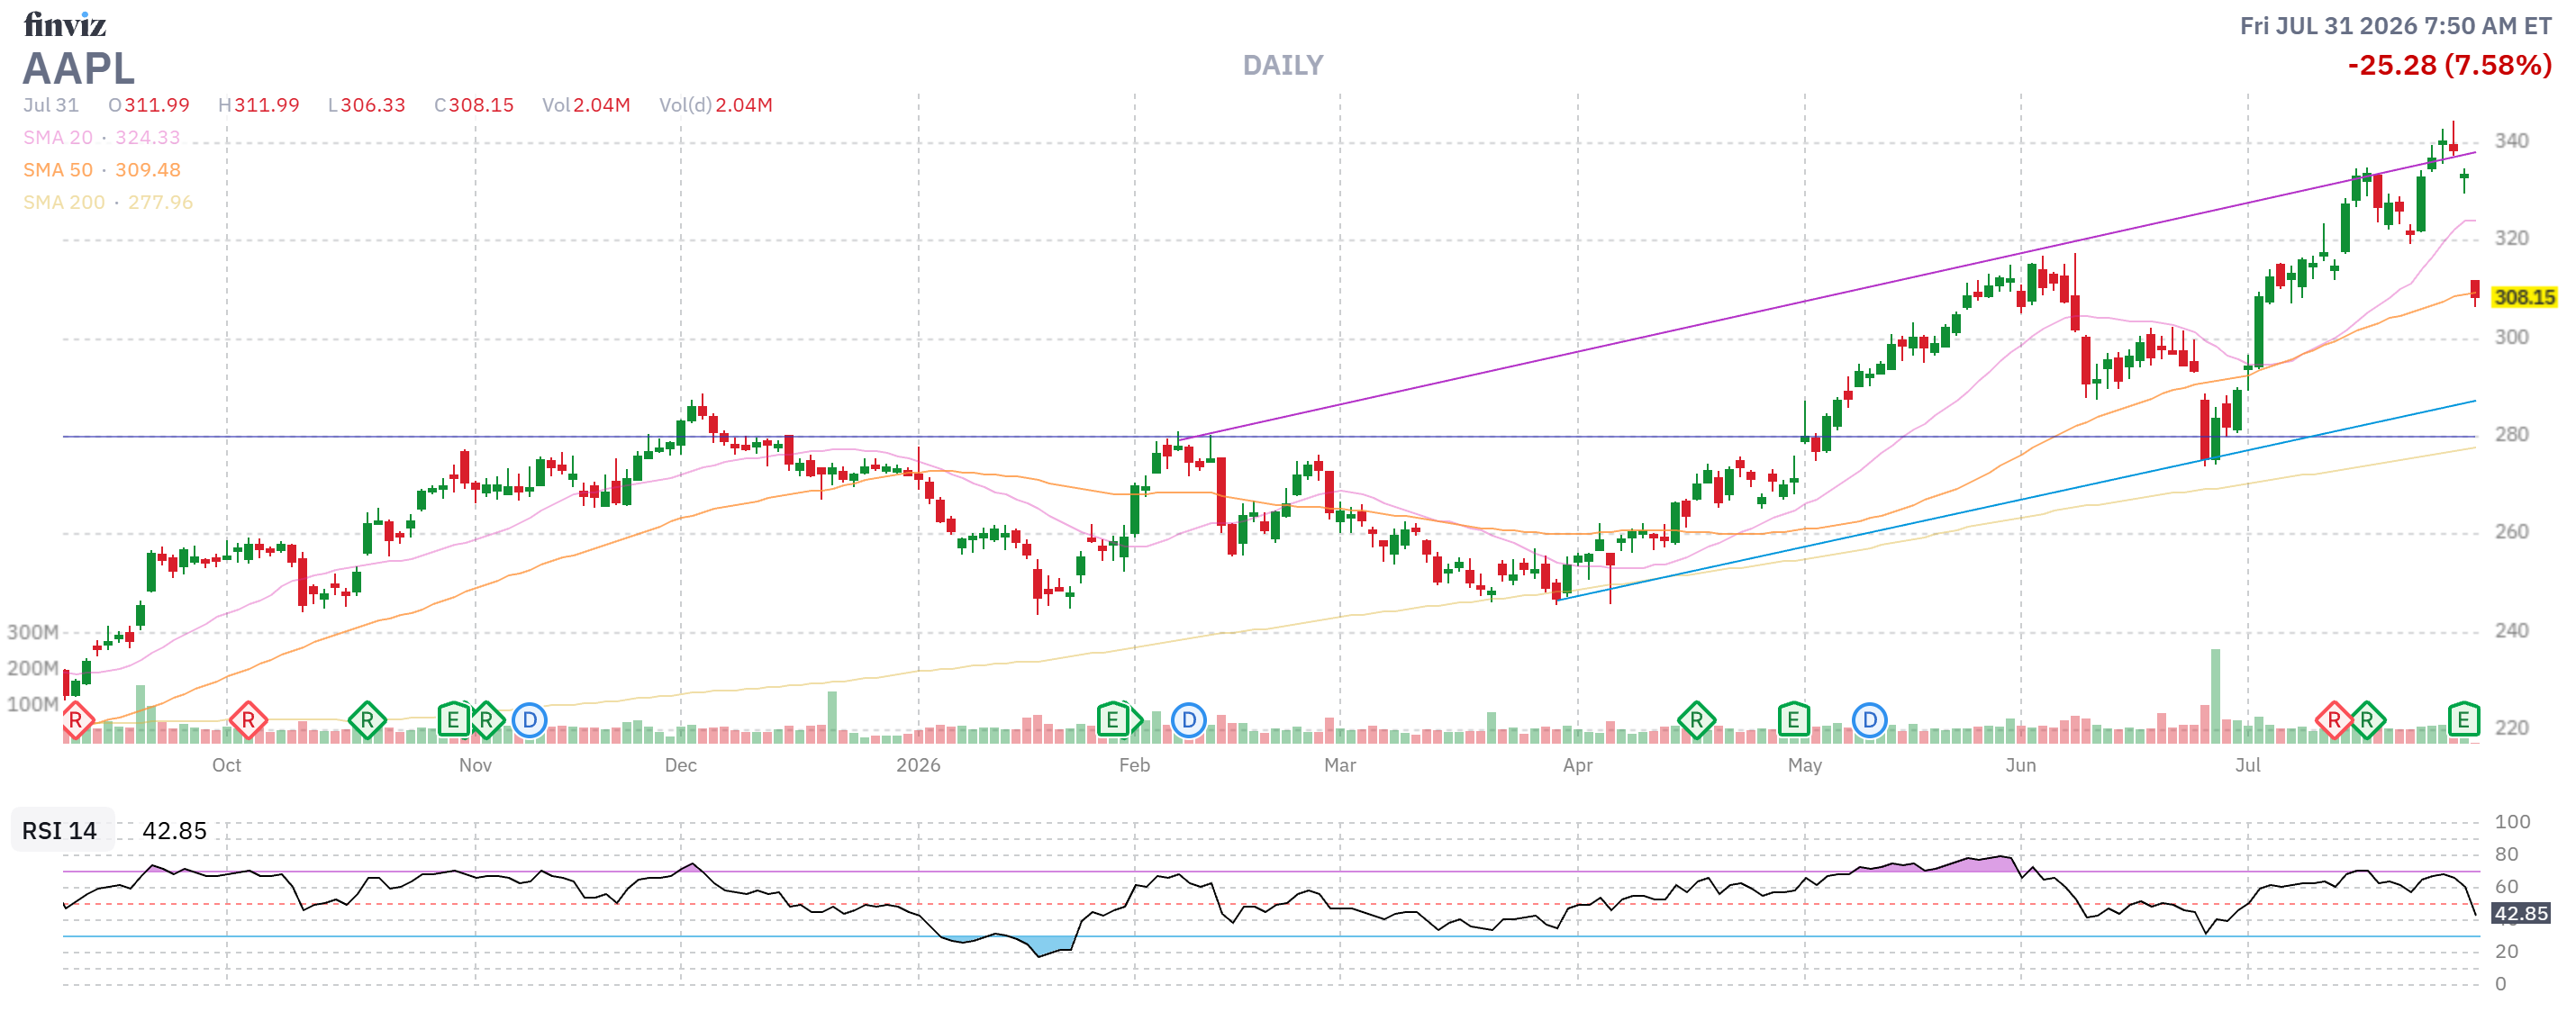This screenshot has width=2576, height=1012.
Task: Click the blue D dividend marker in May
Action: pyautogui.click(x=1869, y=720)
